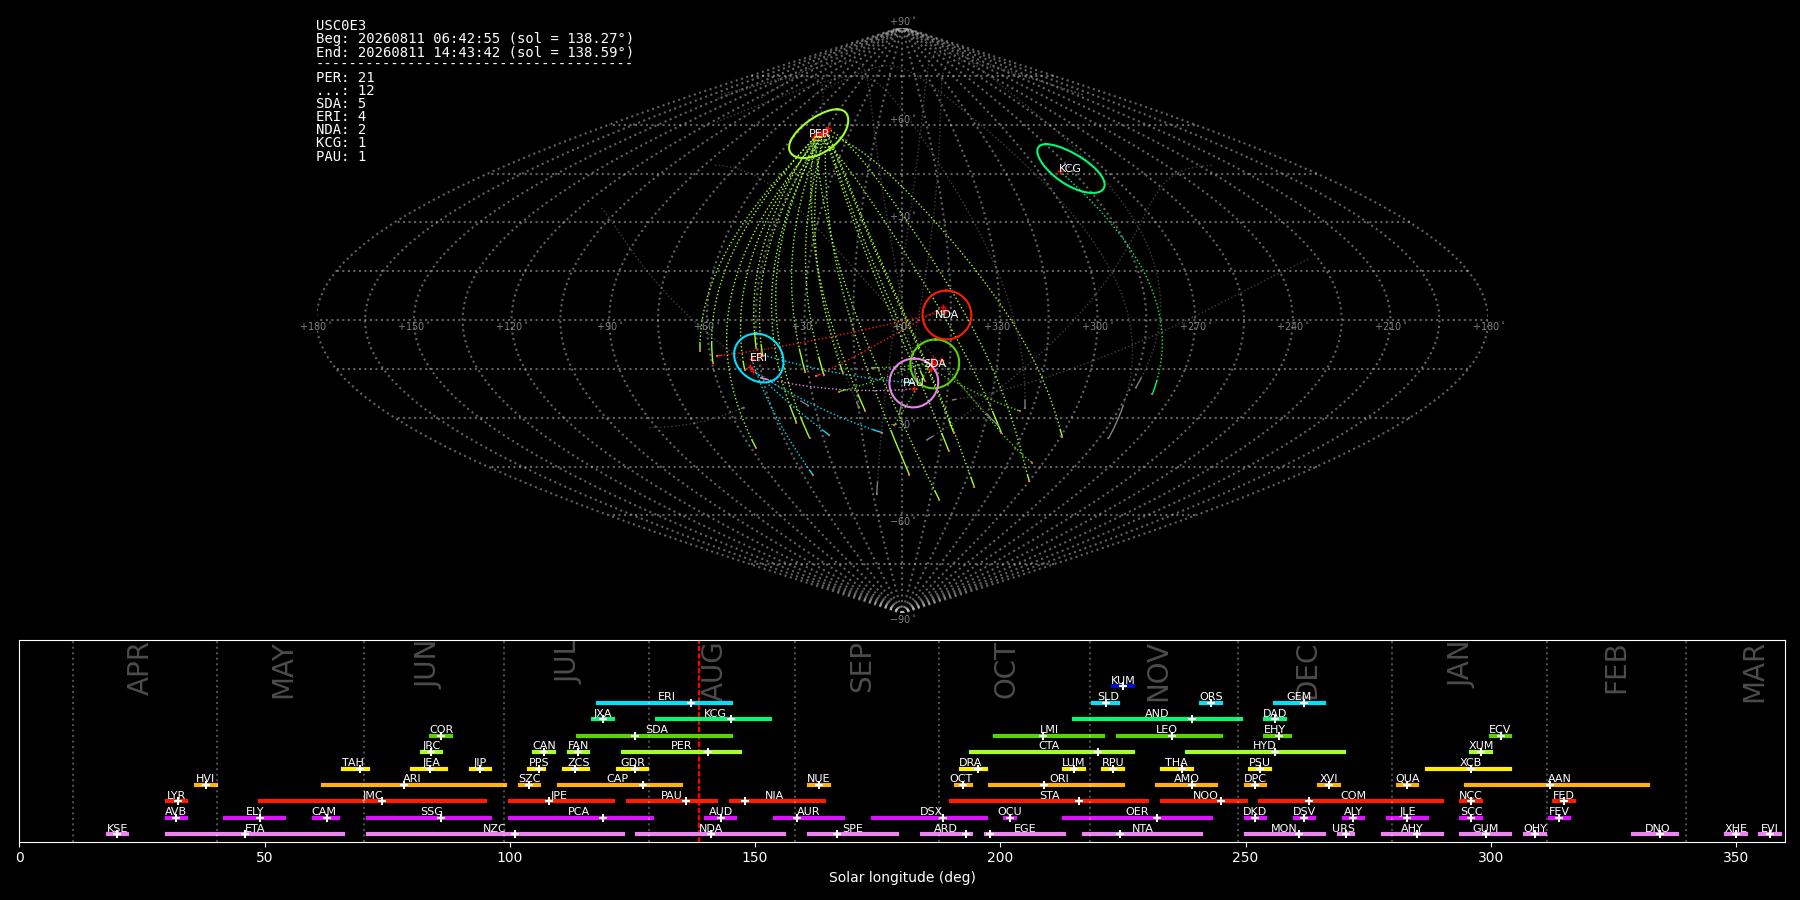1800x900 pixels.
Task: Click the ETA shower bar in May
Action: (x=255, y=833)
